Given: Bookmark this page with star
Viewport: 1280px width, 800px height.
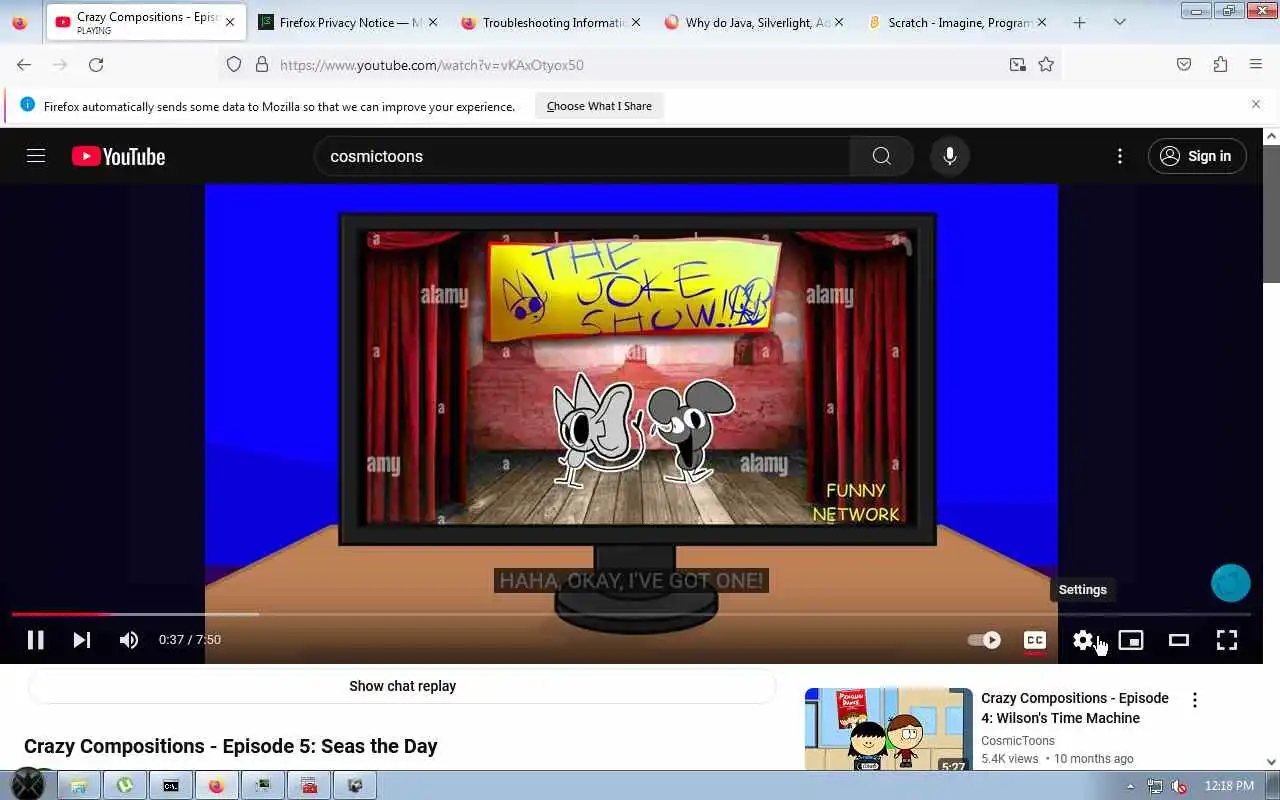Looking at the screenshot, I should [x=1046, y=64].
